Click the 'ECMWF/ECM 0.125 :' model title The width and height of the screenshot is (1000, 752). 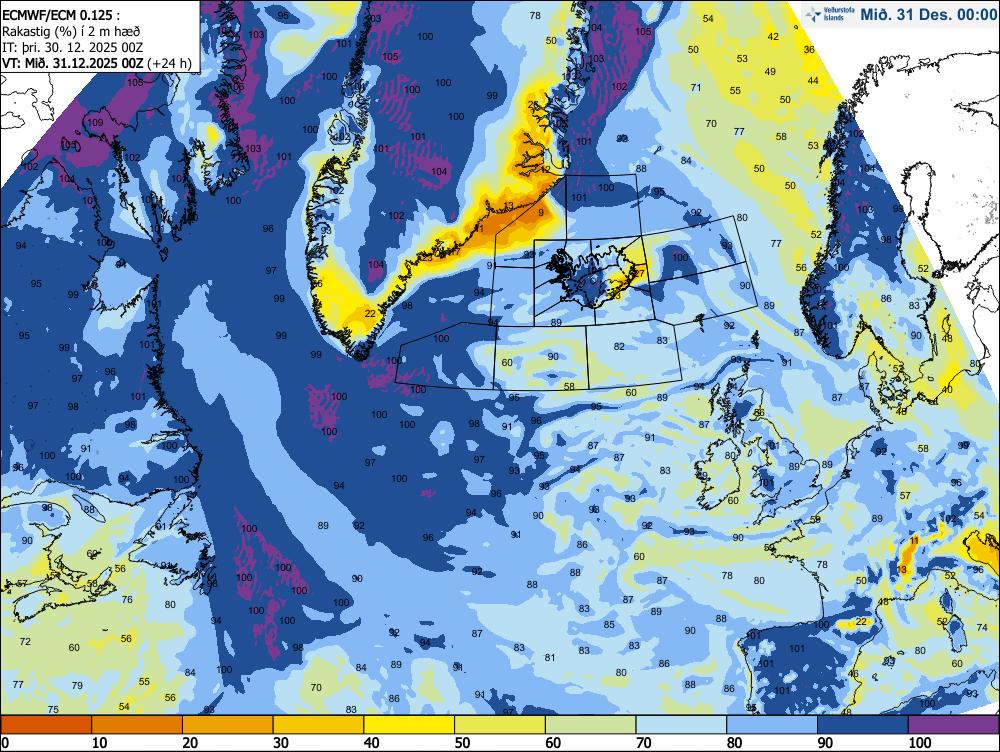pos(61,15)
